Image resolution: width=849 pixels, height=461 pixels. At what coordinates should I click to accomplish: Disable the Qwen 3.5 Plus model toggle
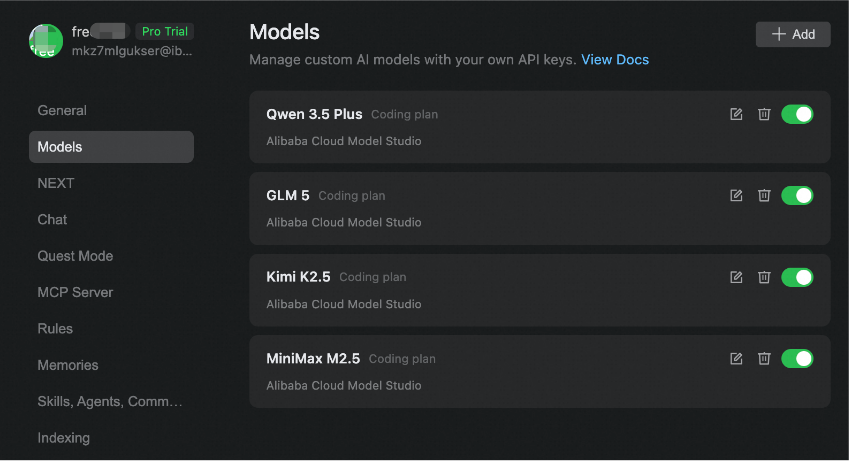point(797,114)
